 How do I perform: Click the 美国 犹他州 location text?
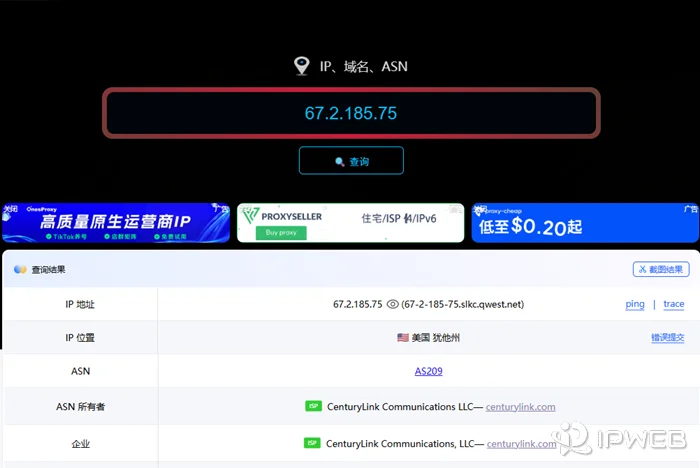tap(435, 338)
